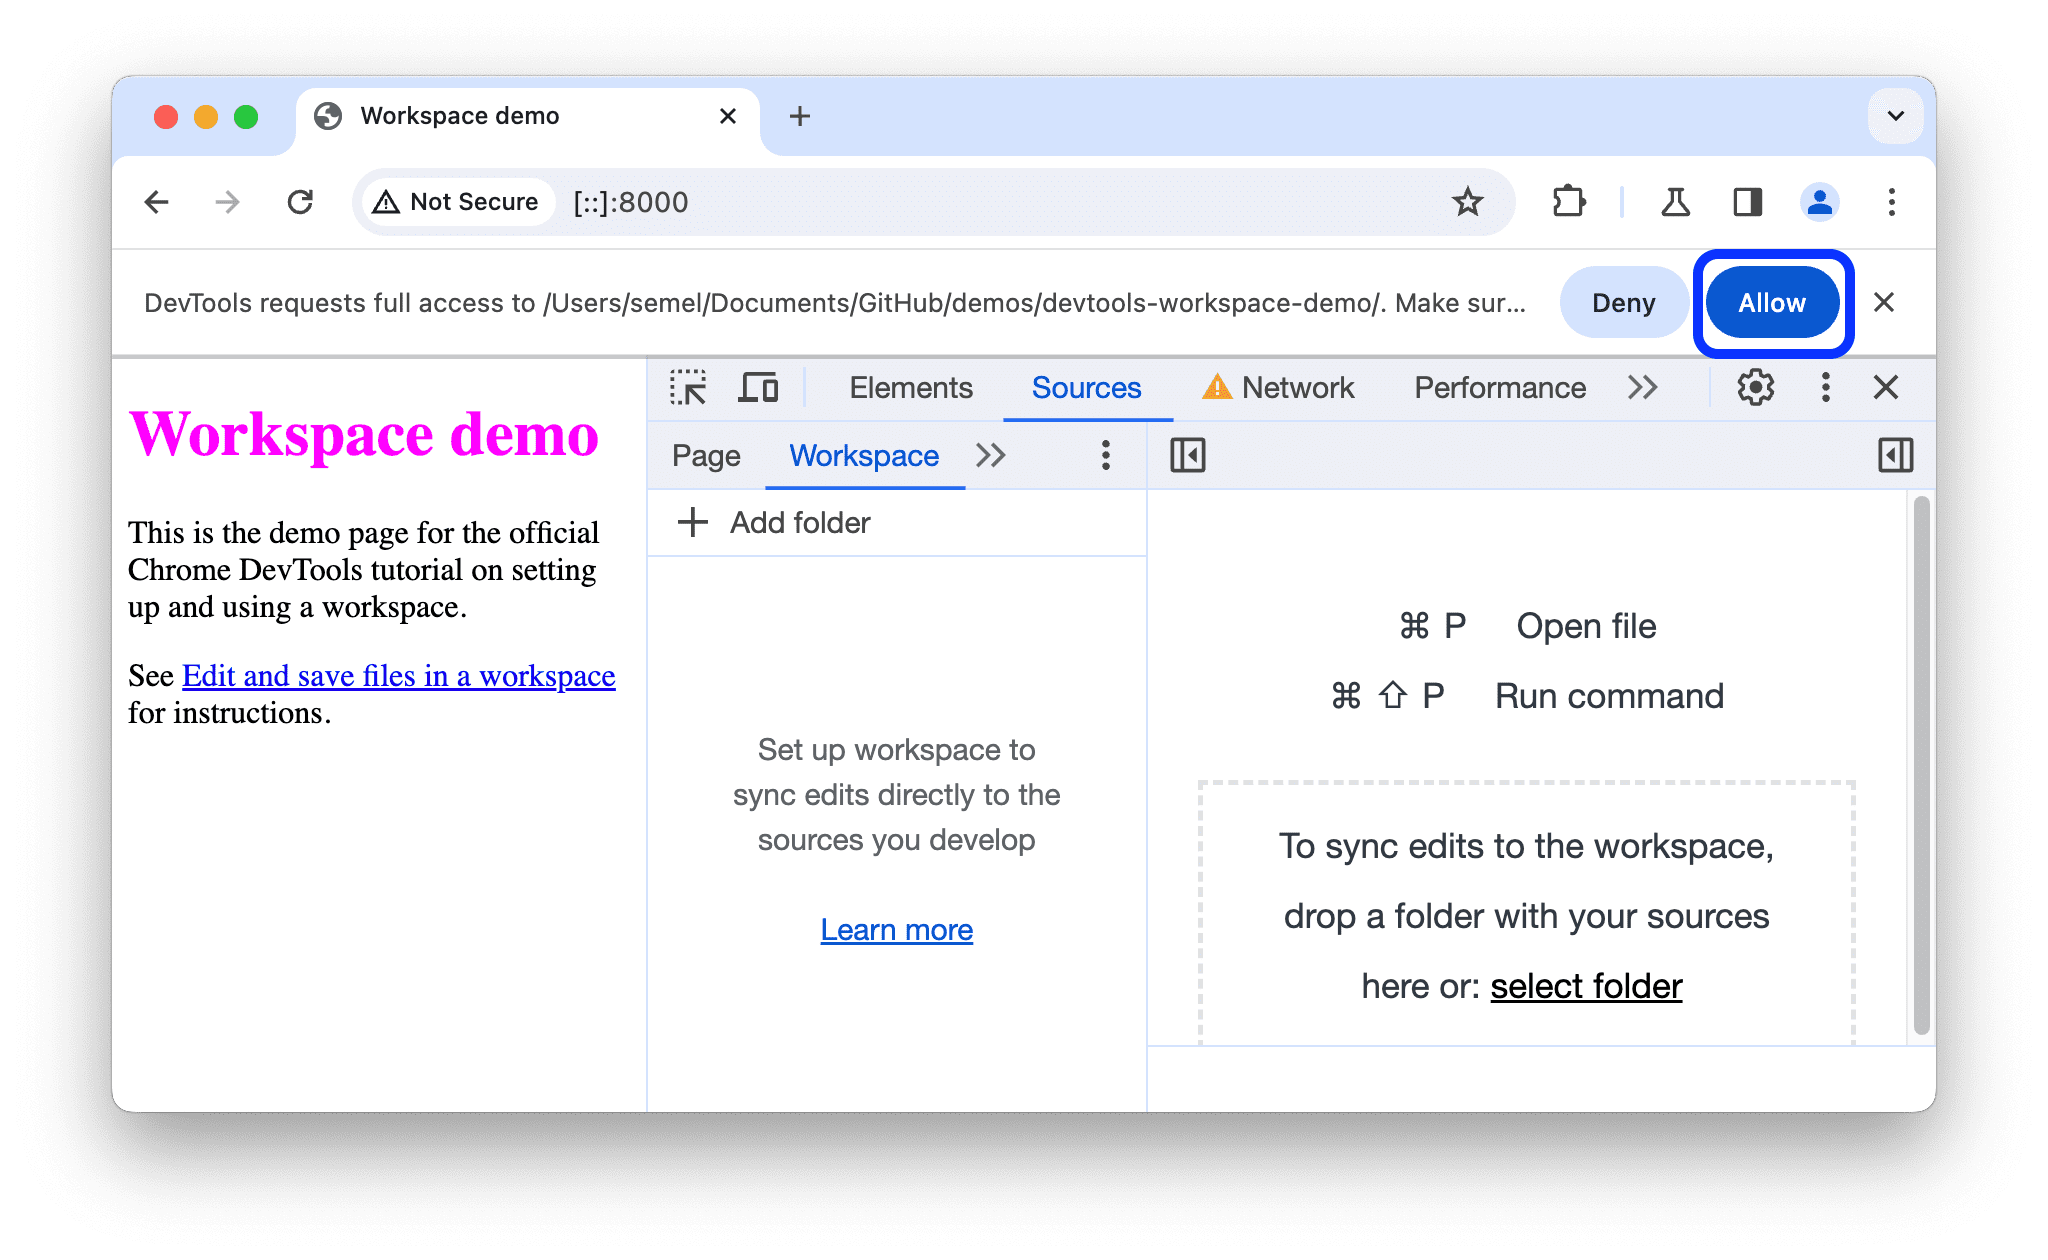This screenshot has height=1260, width=2048.
Task: Click the inspect element icon
Action: (689, 388)
